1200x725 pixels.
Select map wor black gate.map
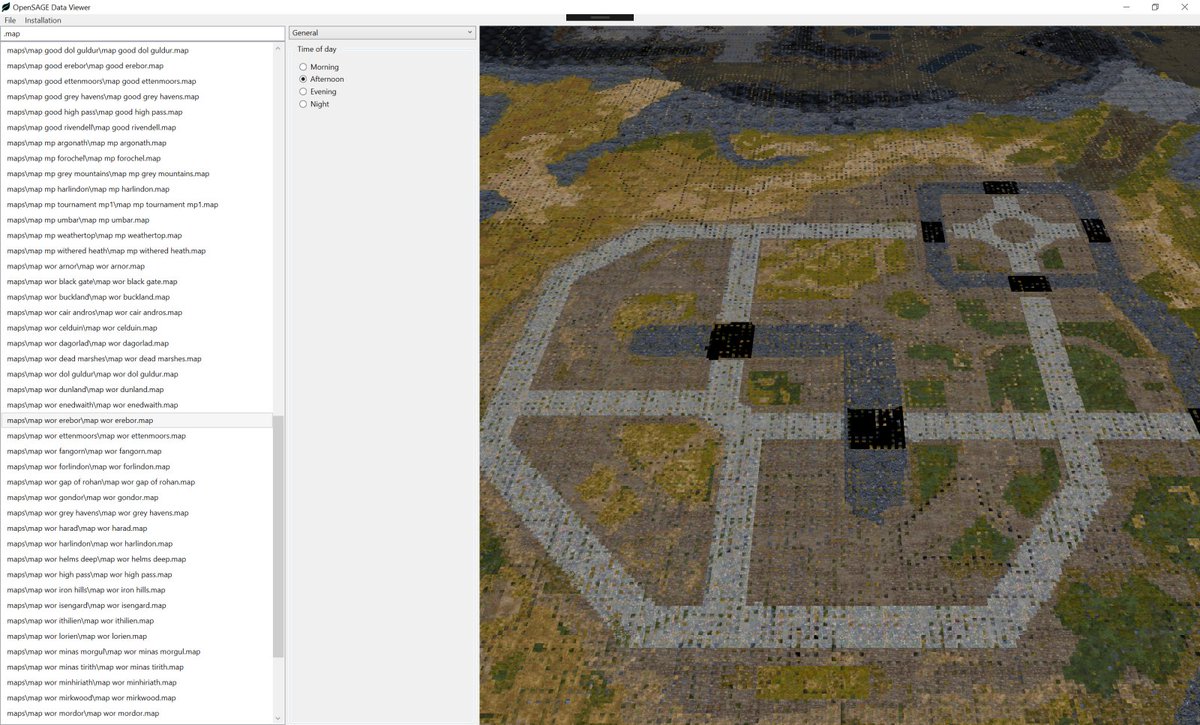point(137,282)
